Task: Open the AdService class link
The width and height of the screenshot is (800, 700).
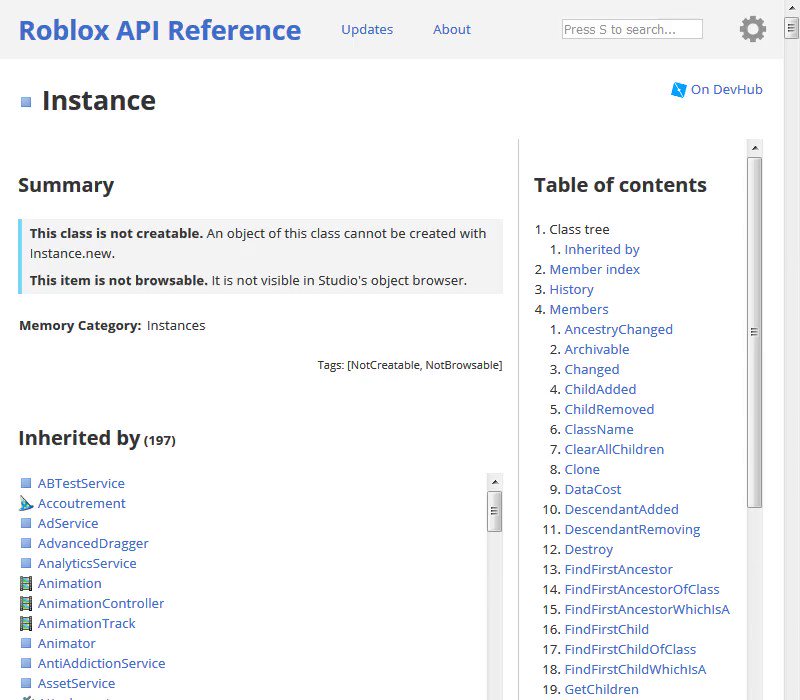Action: click(68, 523)
